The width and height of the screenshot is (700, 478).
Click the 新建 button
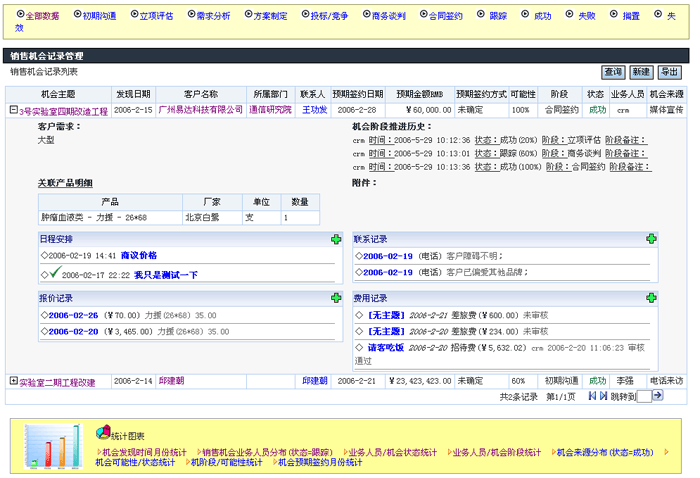pos(641,72)
